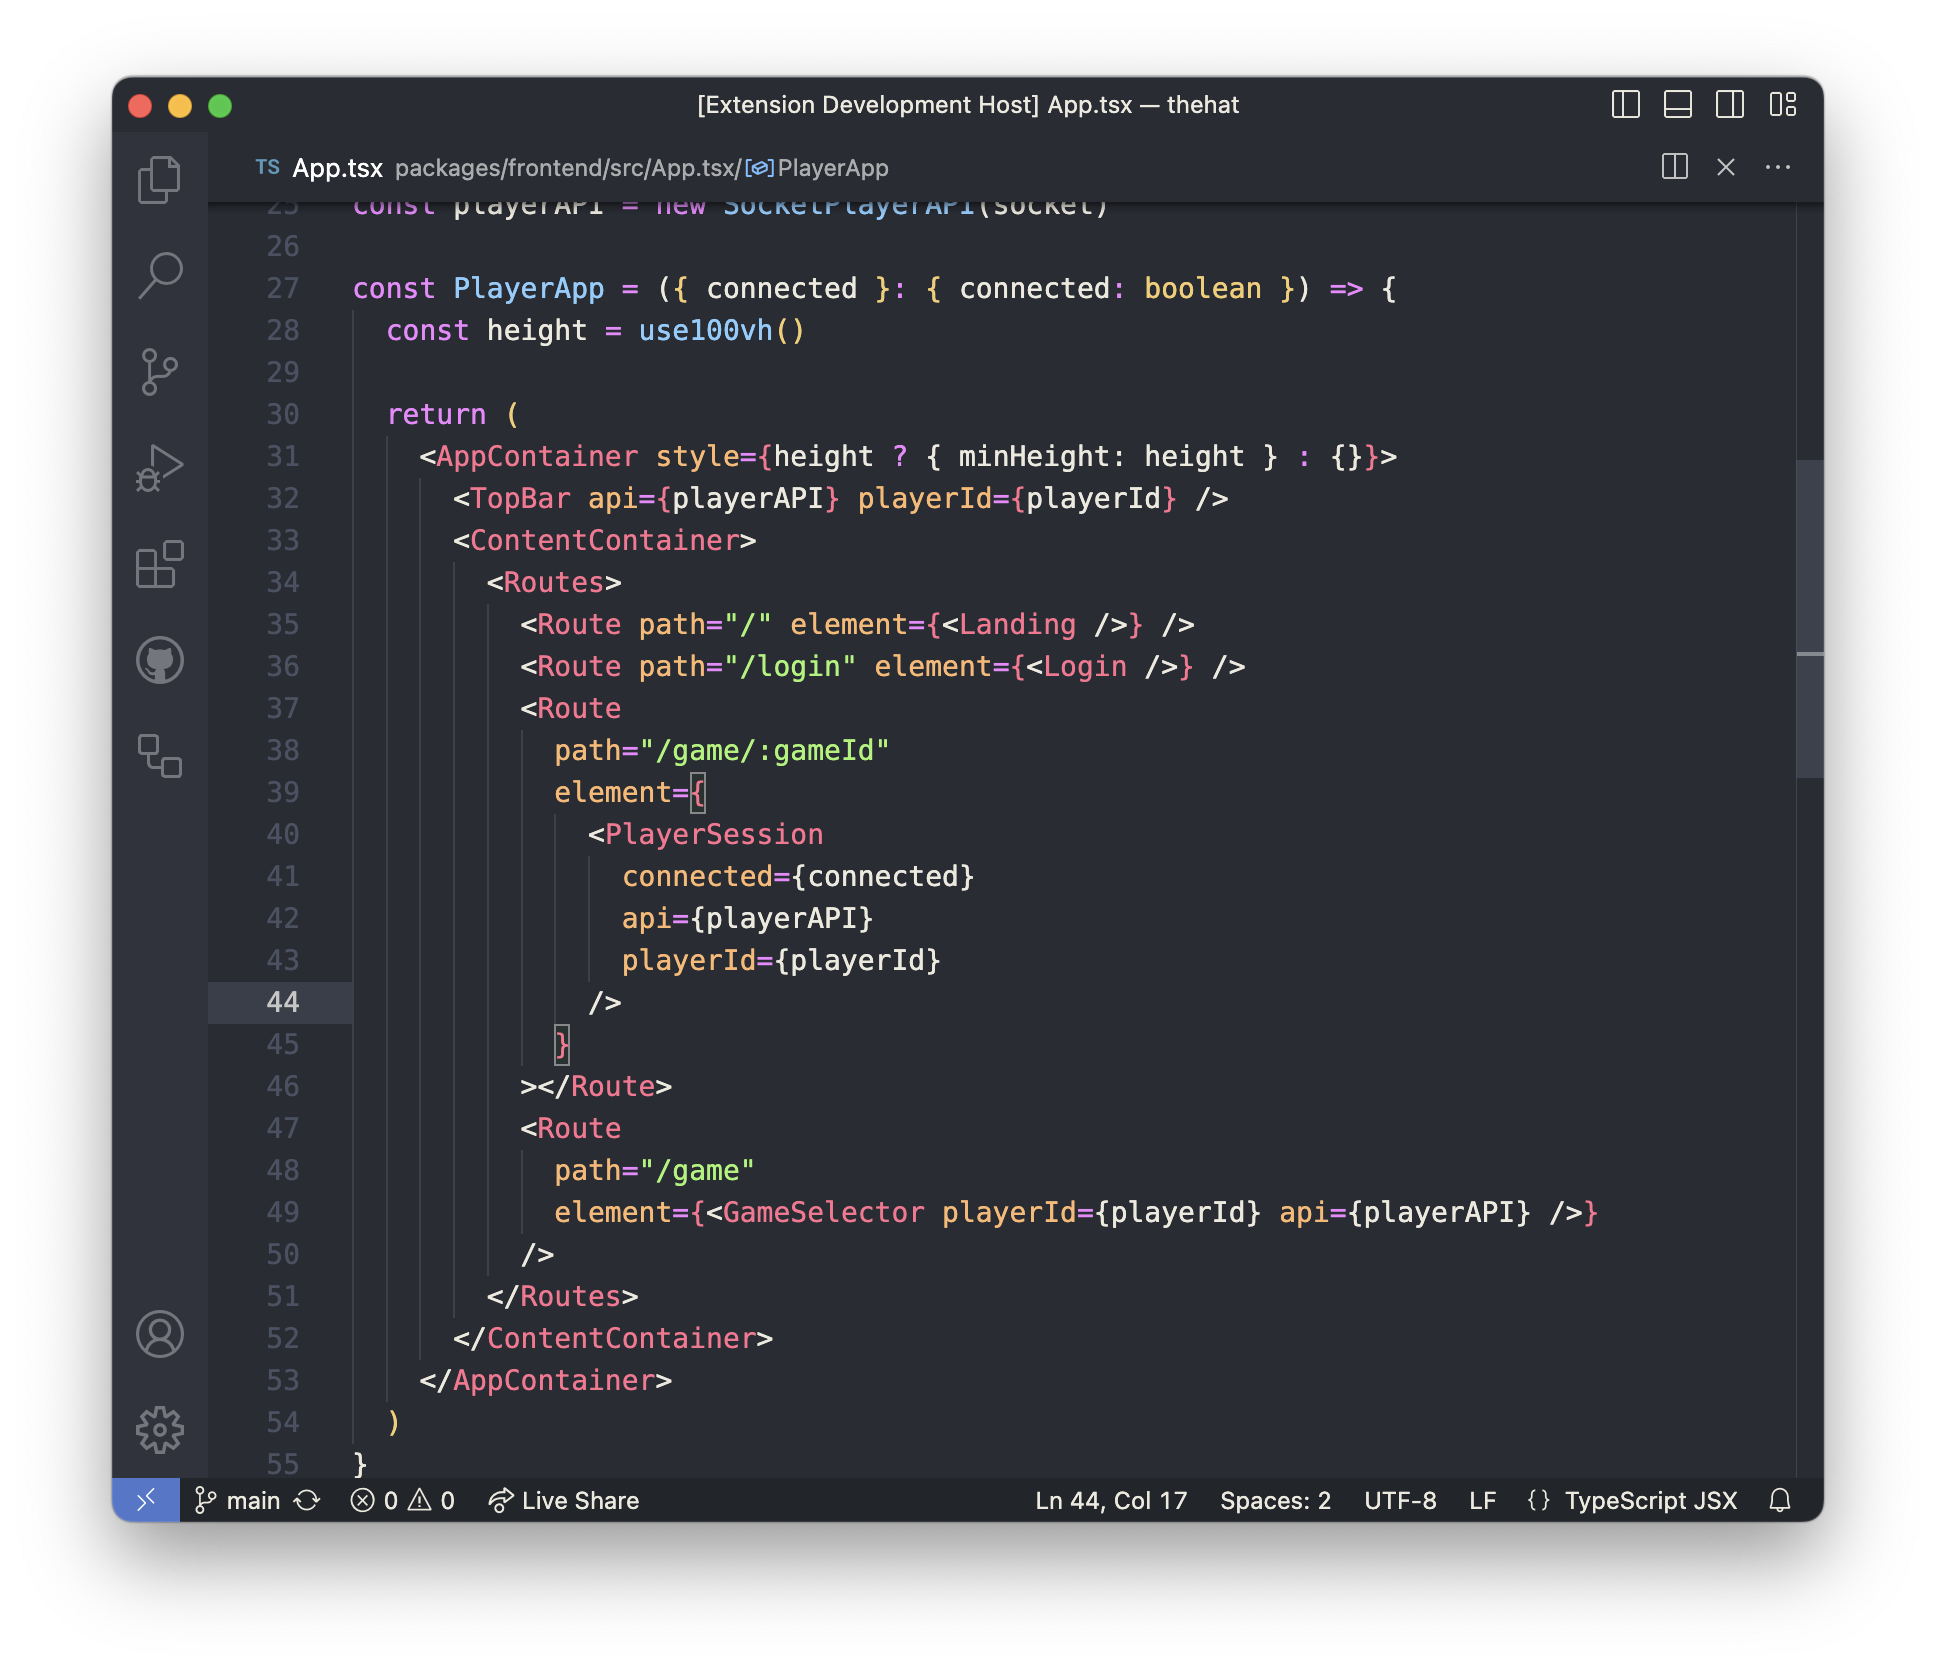
Task: Open the Source Control view
Action: (159, 372)
